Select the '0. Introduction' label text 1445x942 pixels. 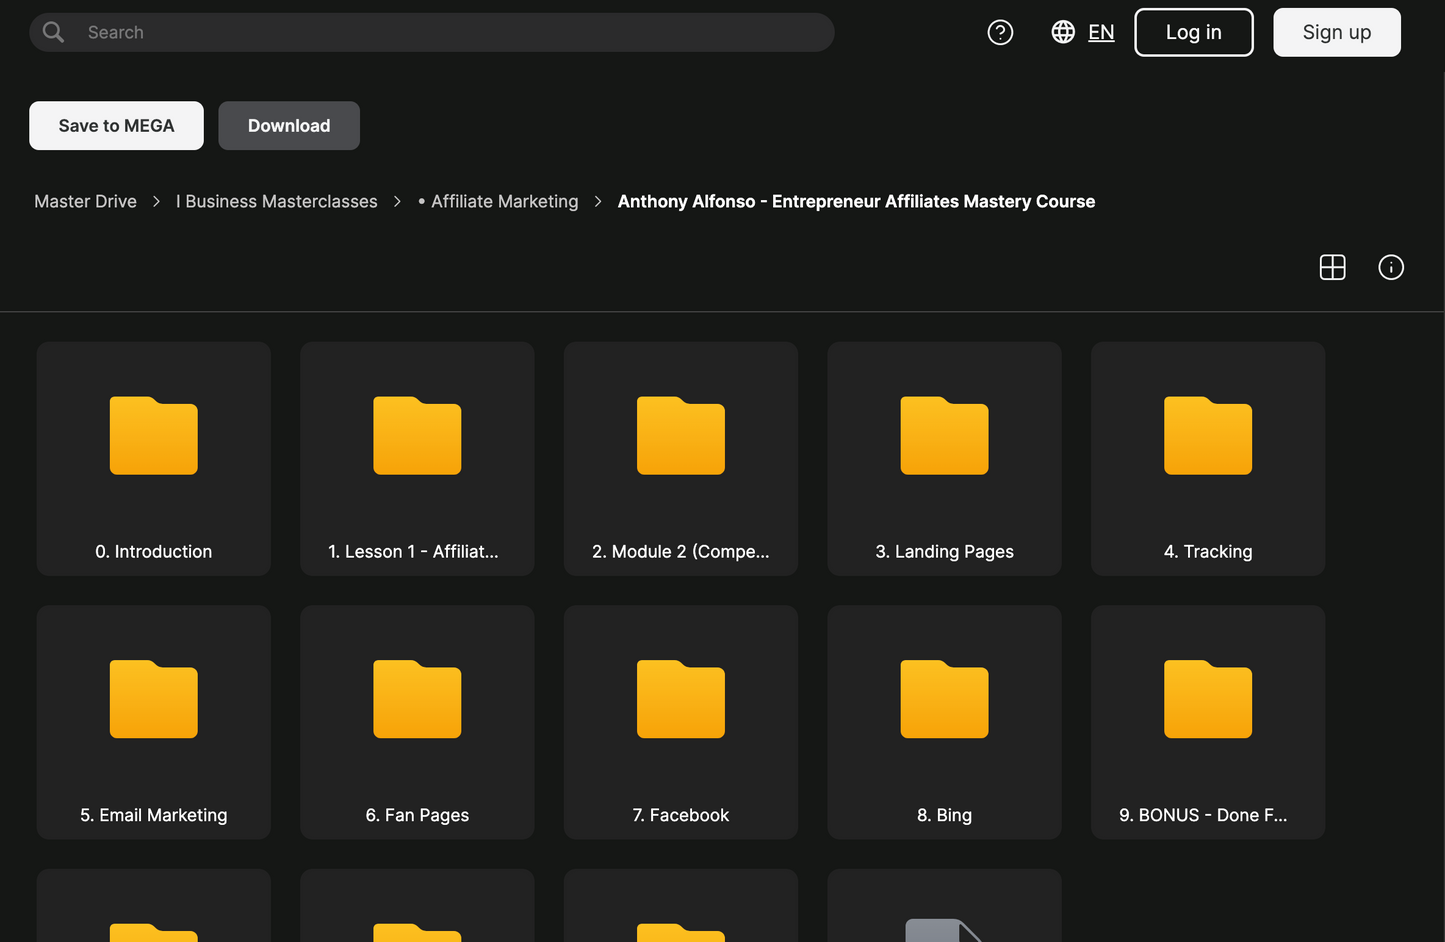point(154,551)
